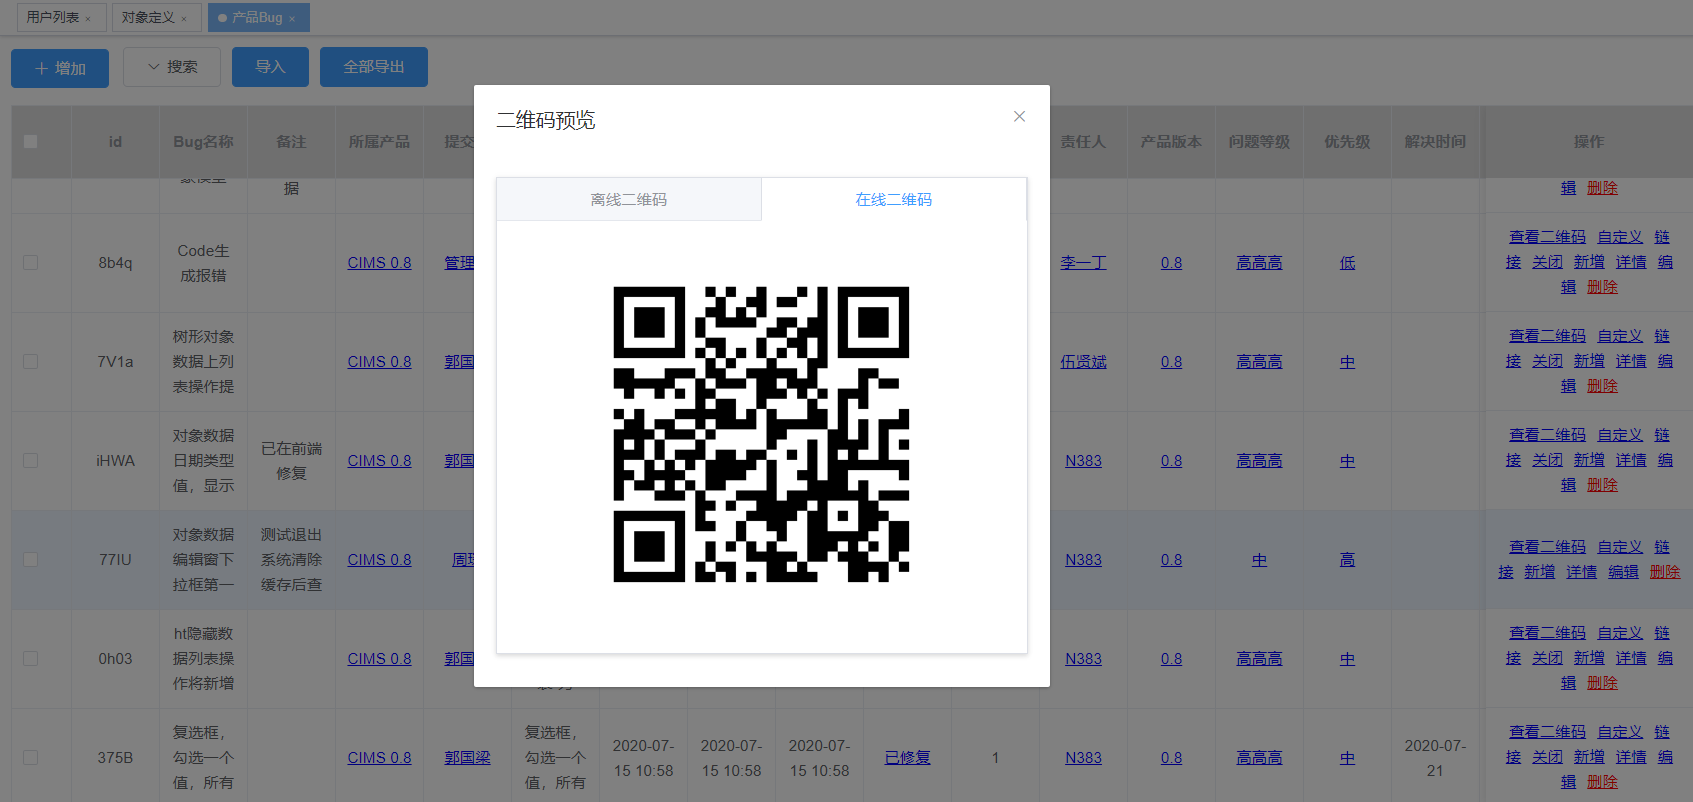1693x802 pixels.
Task: Open CIMS 0.8 link in row 77IU
Action: click(x=379, y=559)
